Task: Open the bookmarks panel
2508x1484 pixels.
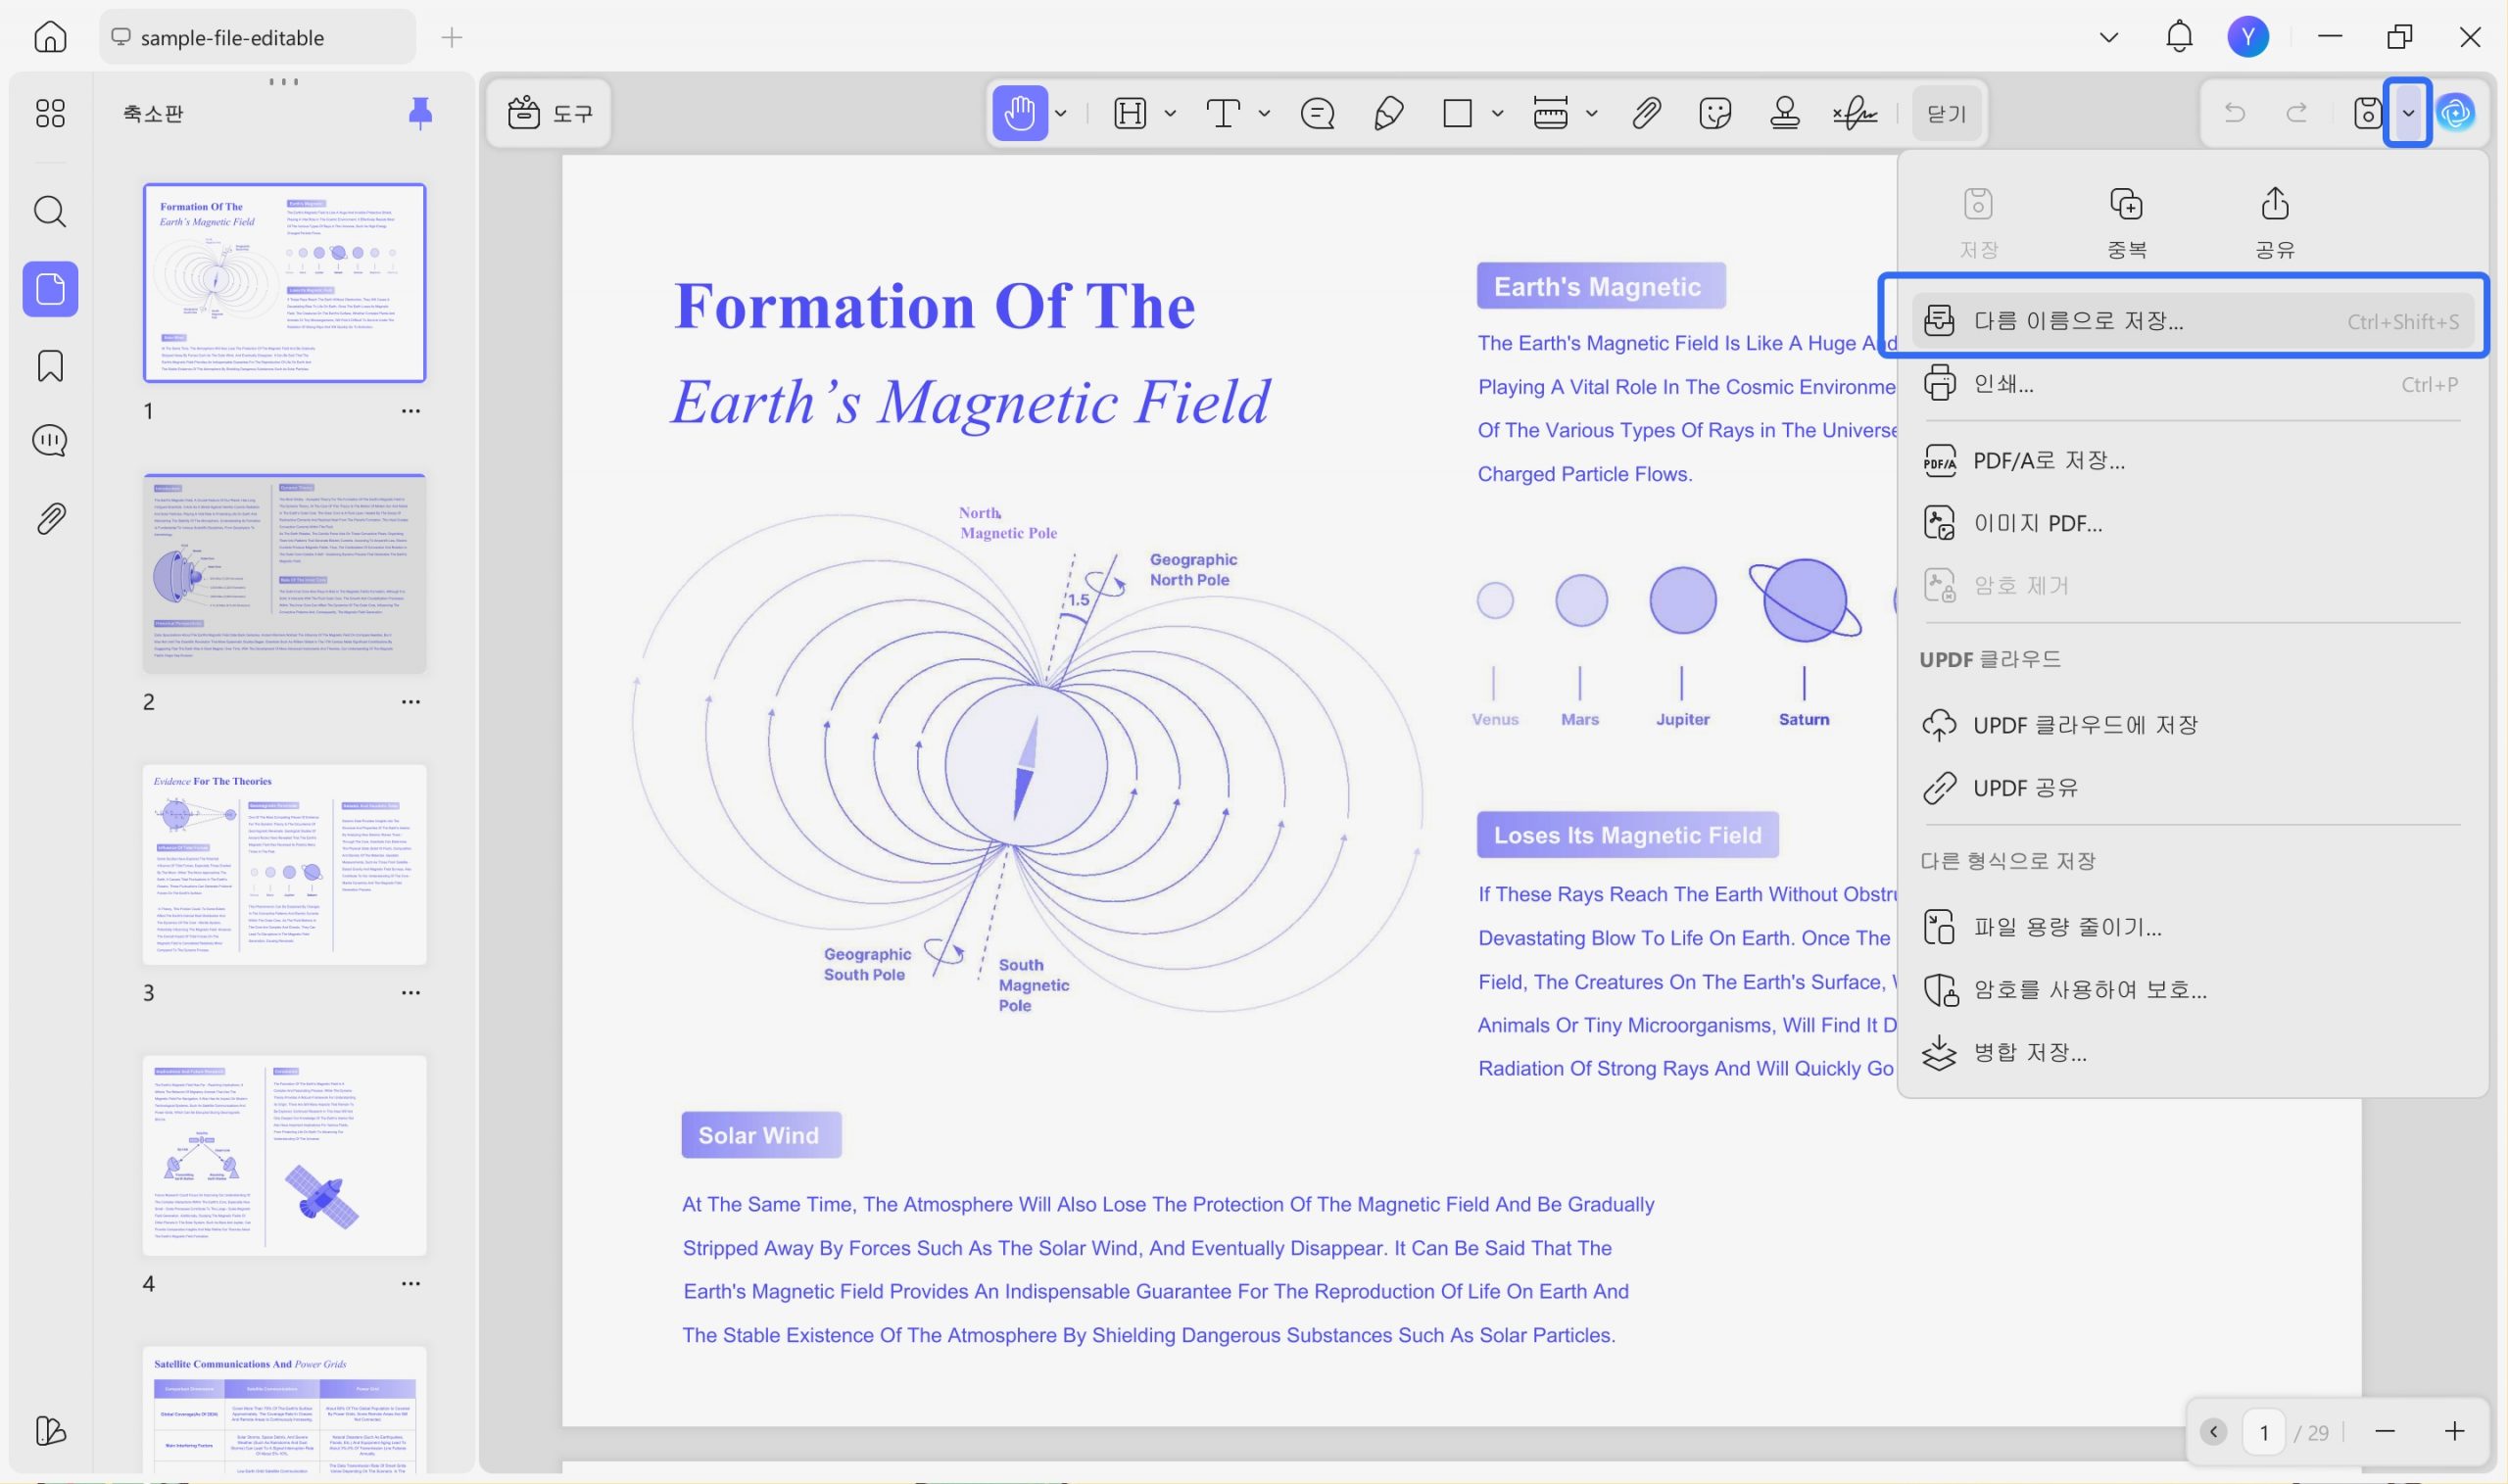Action: [x=50, y=366]
